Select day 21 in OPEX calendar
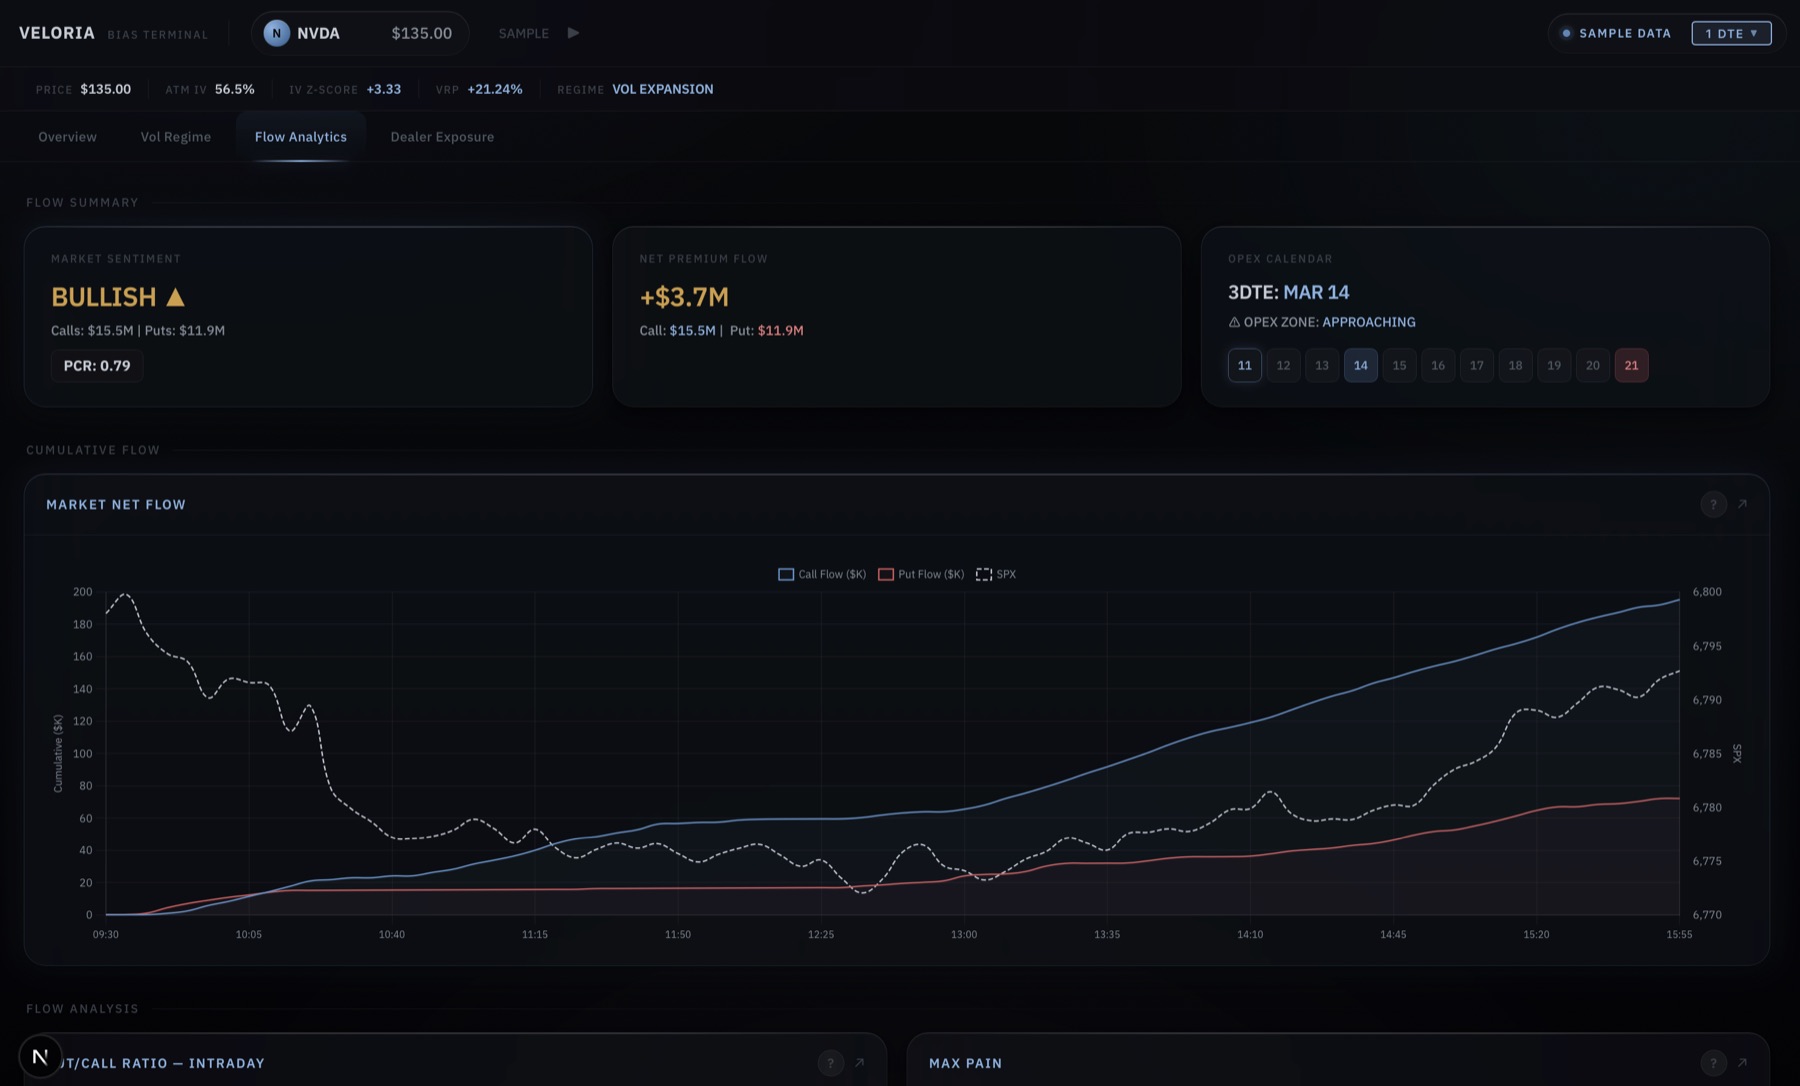The image size is (1800, 1086). (x=1631, y=365)
